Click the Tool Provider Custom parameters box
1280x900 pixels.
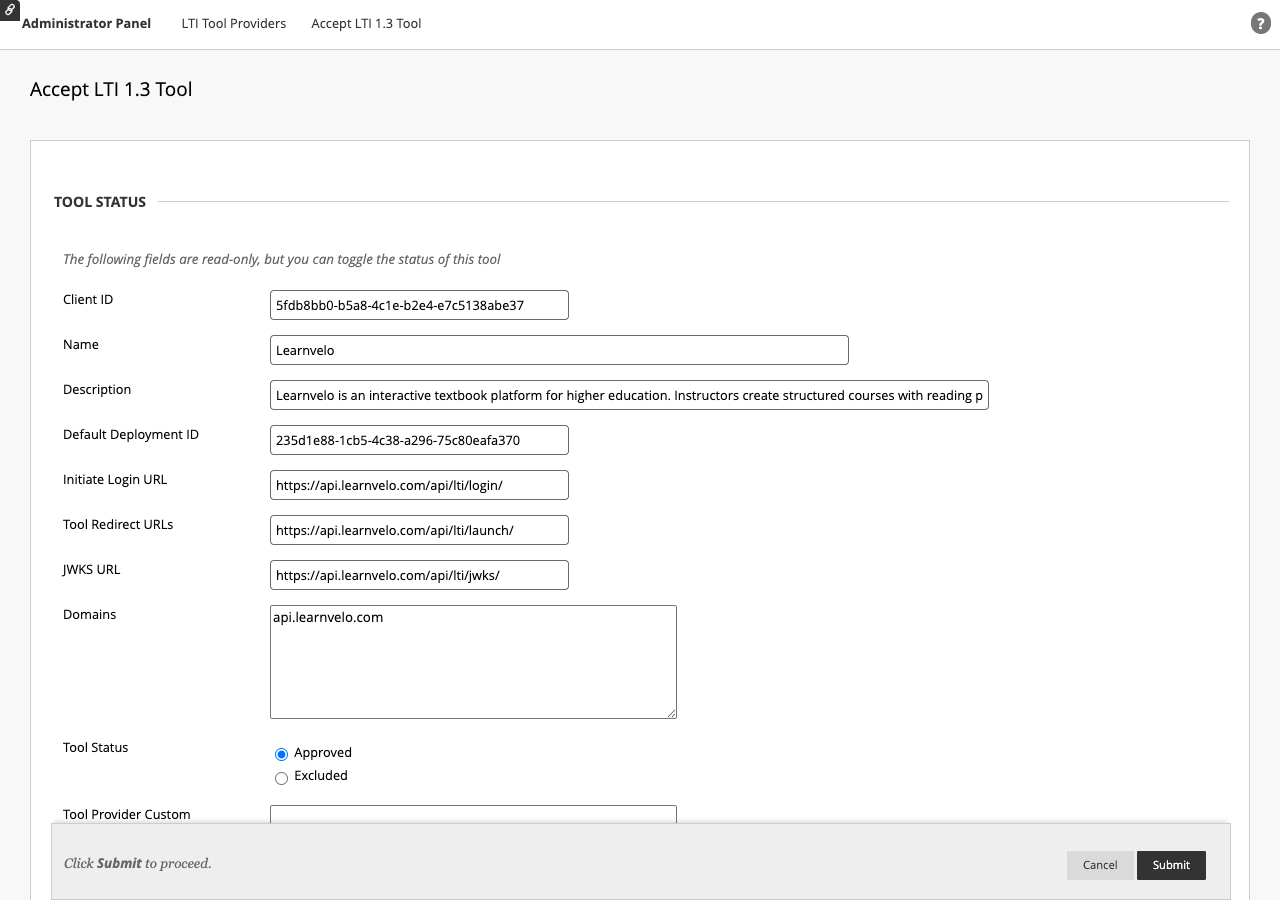[x=472, y=814]
